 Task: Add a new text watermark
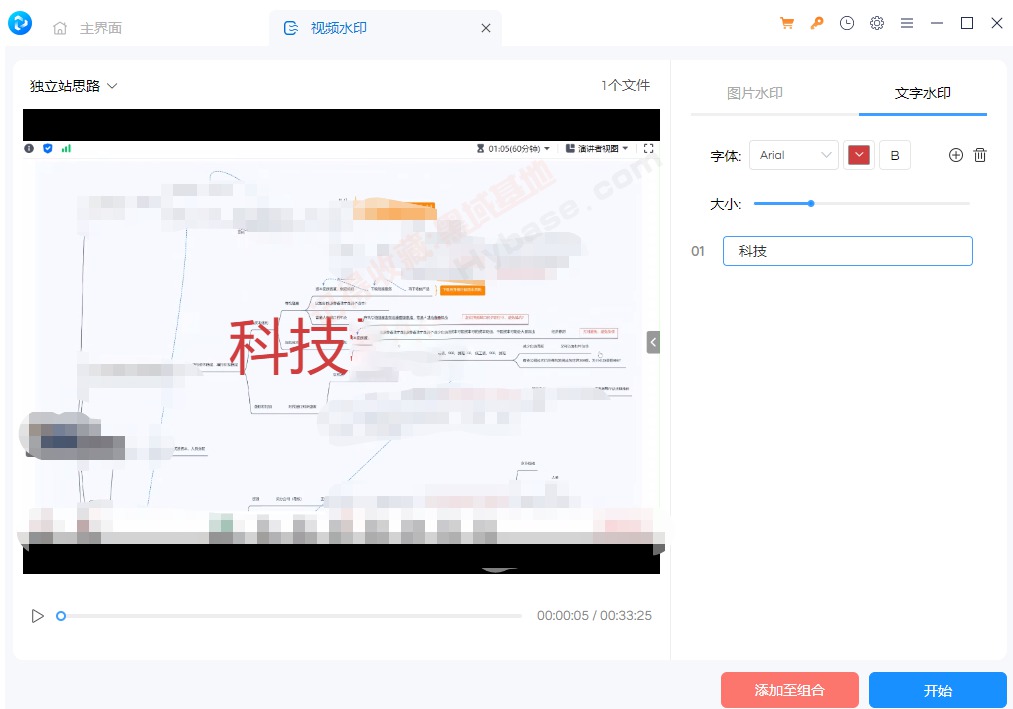(x=956, y=155)
